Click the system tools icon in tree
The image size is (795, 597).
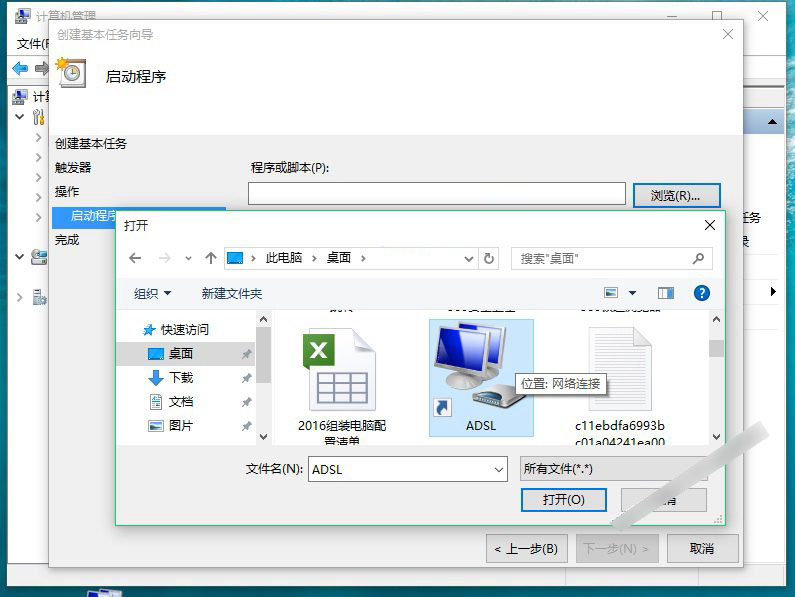[x=39, y=117]
